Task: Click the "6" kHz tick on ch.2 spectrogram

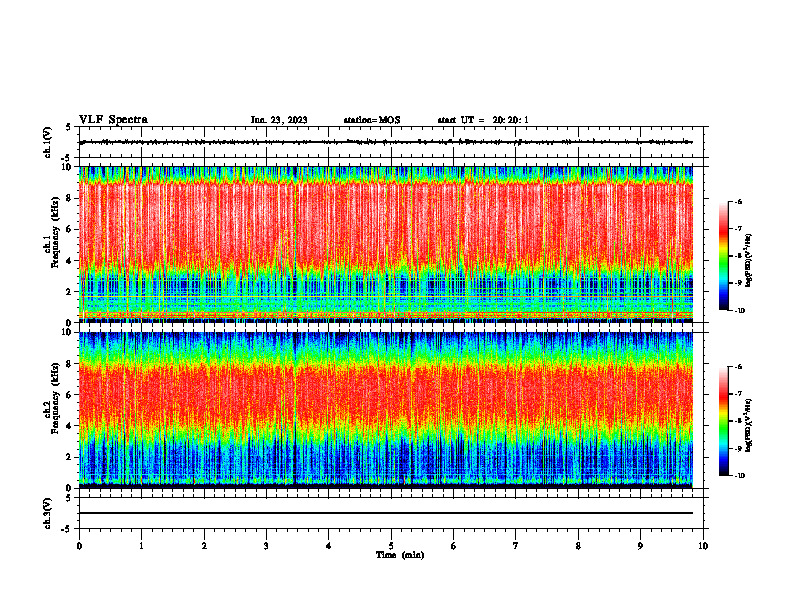Action: (70, 395)
